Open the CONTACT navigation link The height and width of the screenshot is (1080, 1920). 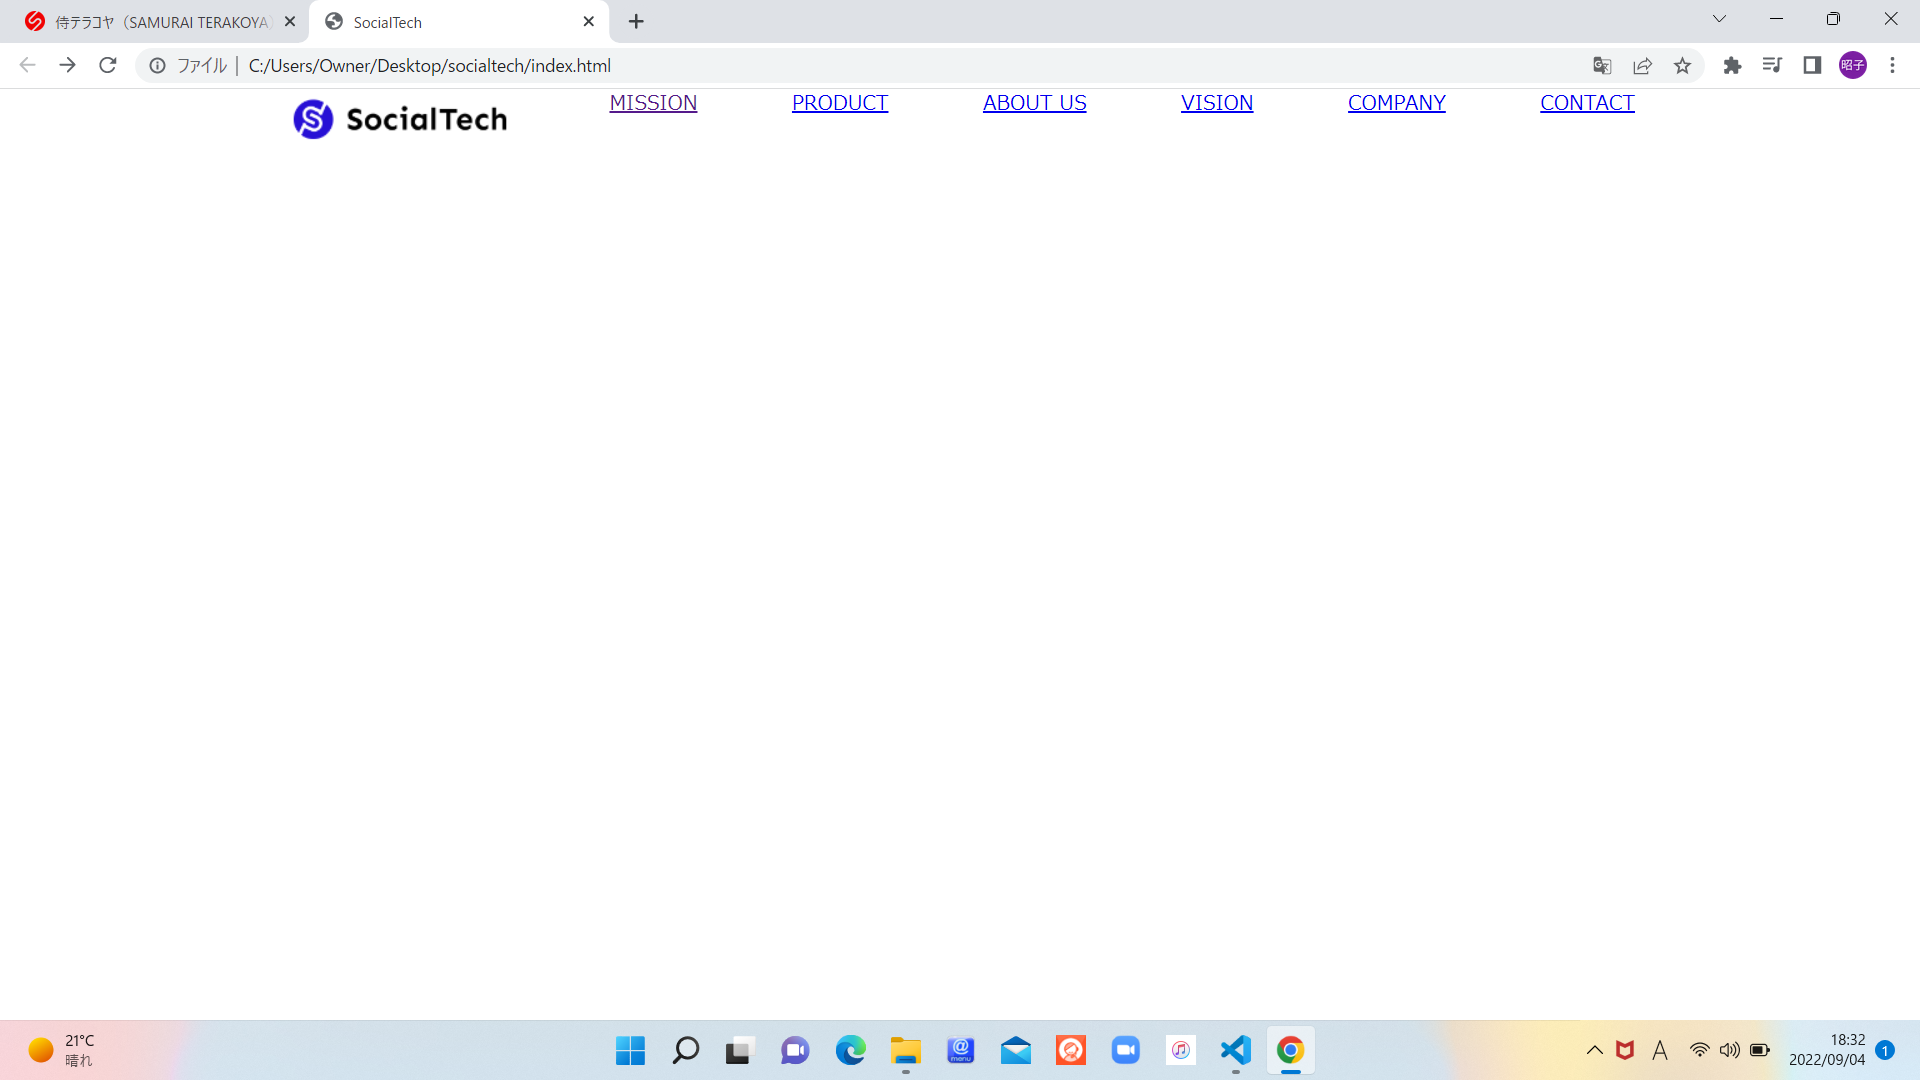tap(1587, 103)
